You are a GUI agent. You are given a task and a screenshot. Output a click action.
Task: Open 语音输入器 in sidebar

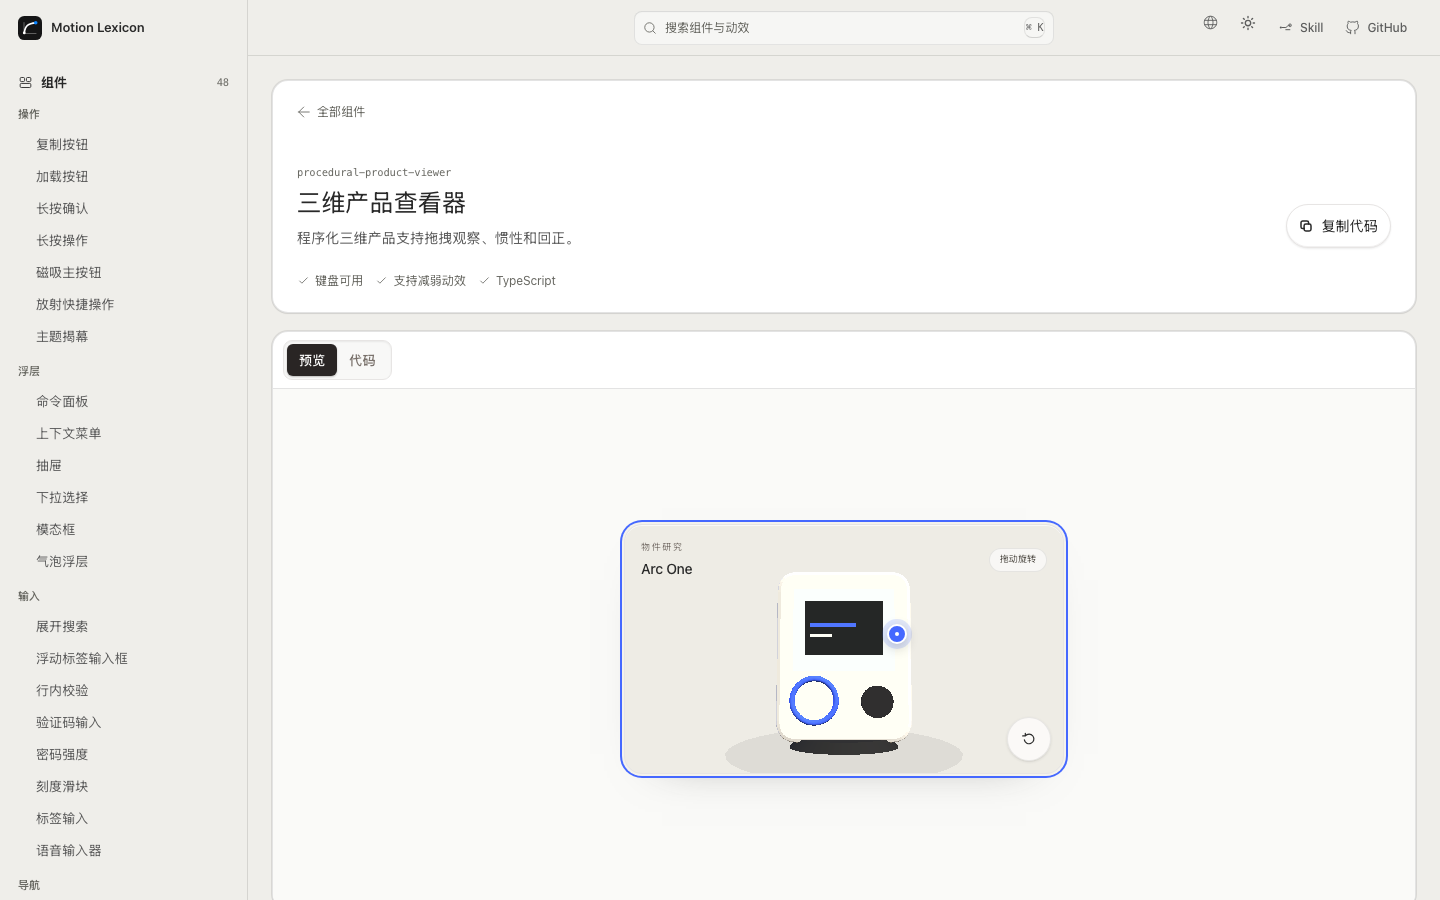[69, 851]
